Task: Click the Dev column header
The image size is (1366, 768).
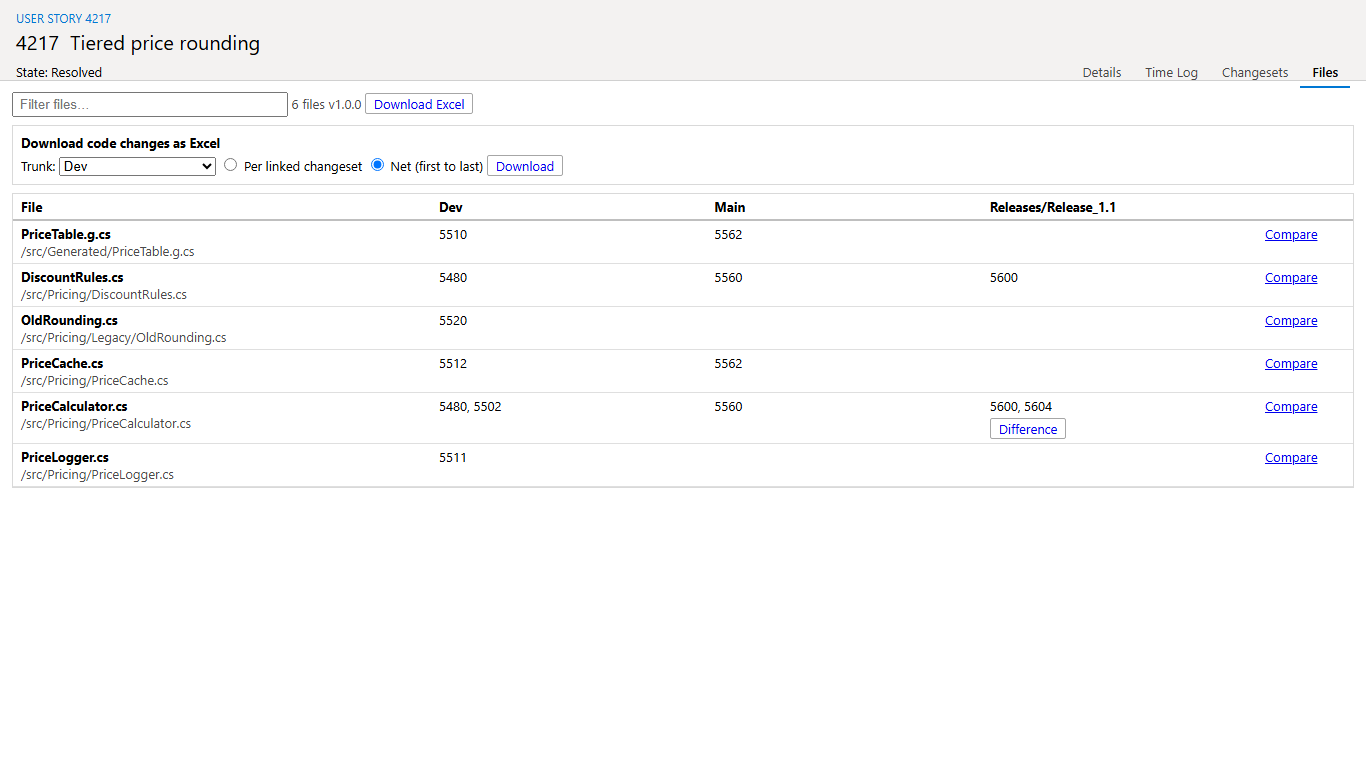Action: (x=451, y=208)
